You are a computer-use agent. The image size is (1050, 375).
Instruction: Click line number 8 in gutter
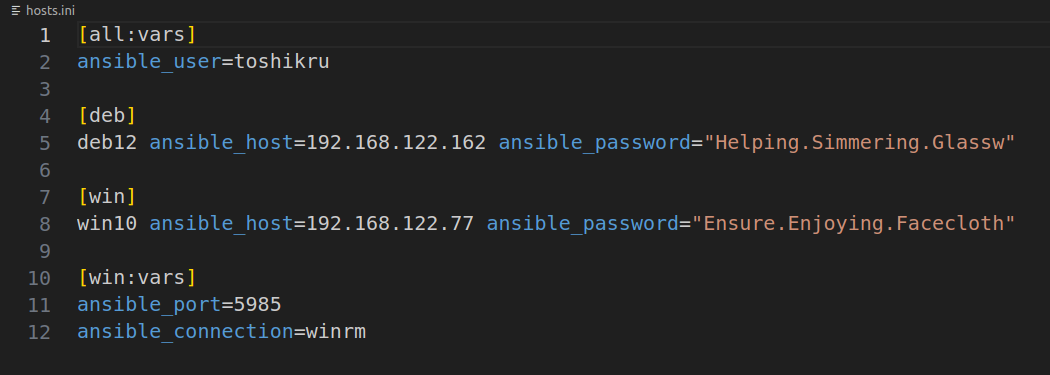coord(45,224)
